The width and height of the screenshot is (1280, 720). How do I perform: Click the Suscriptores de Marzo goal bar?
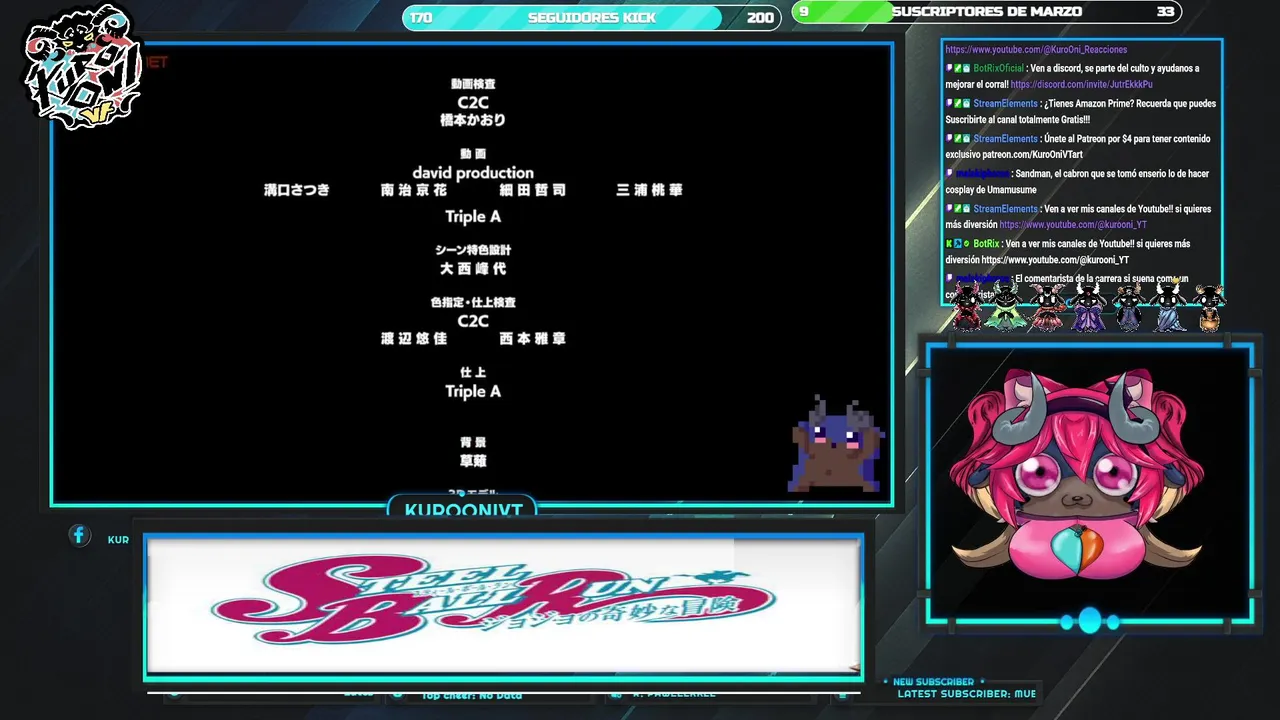coord(986,12)
